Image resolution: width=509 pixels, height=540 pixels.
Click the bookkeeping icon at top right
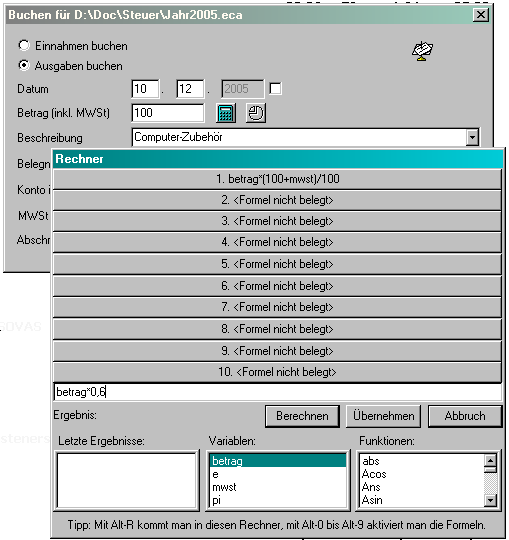(x=423, y=51)
